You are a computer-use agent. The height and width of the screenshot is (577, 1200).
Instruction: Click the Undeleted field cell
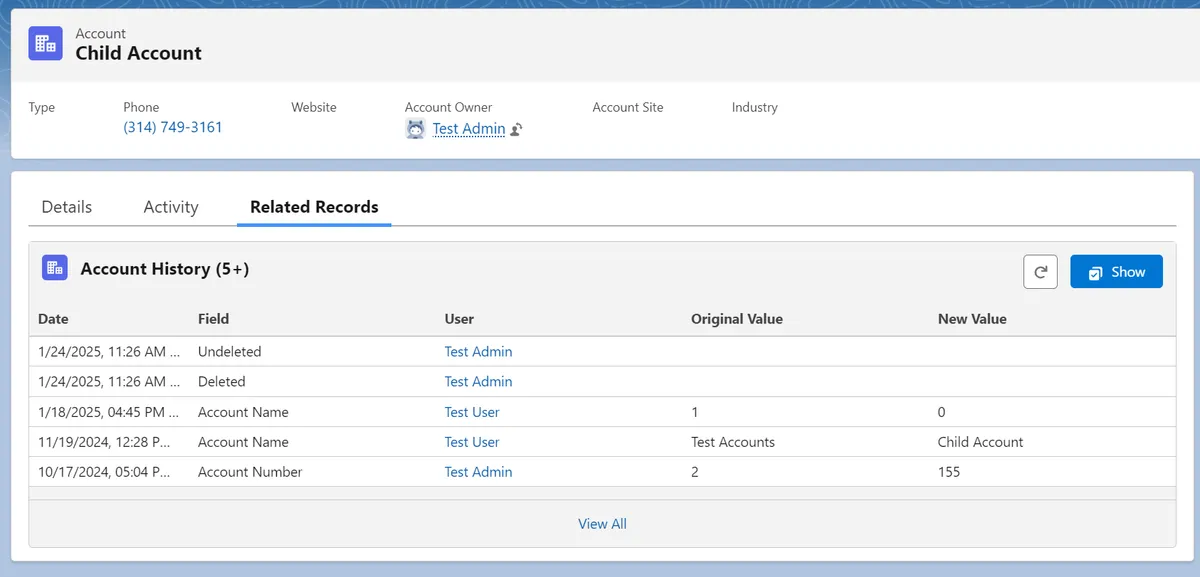[x=229, y=352]
